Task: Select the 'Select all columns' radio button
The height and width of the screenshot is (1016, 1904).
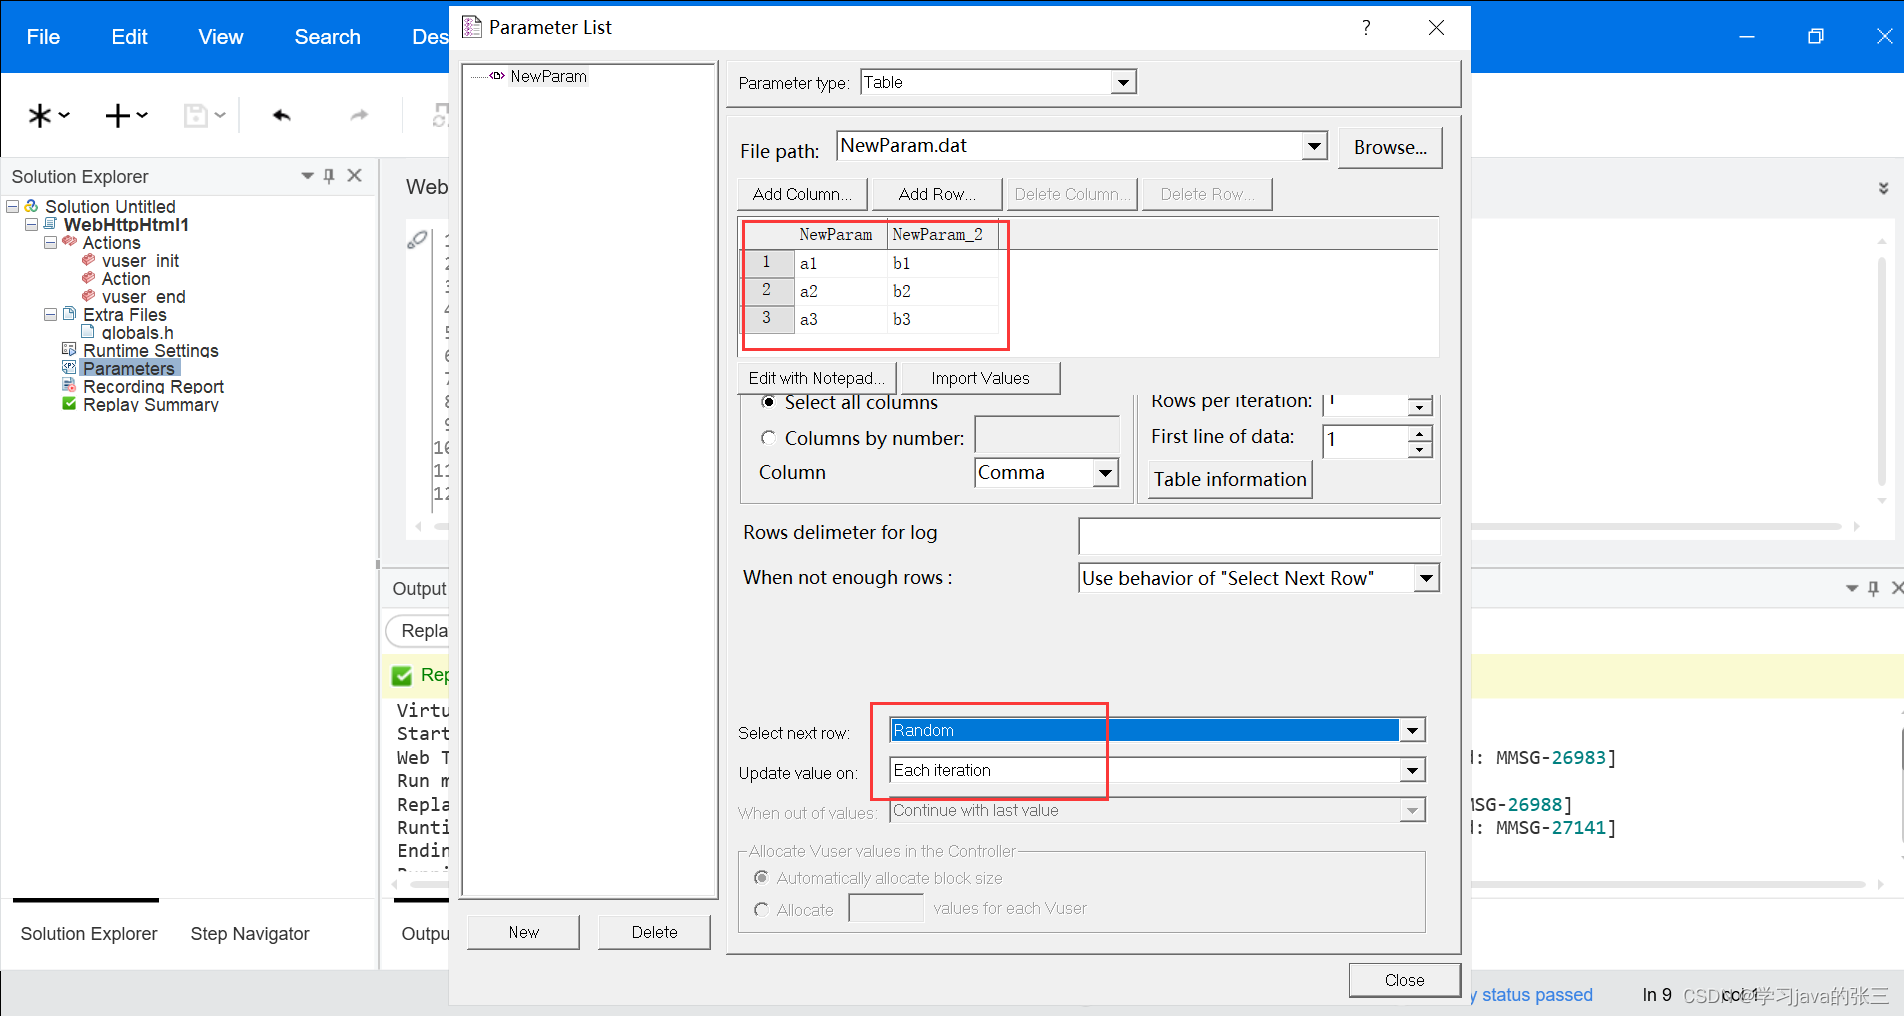Action: coord(768,402)
